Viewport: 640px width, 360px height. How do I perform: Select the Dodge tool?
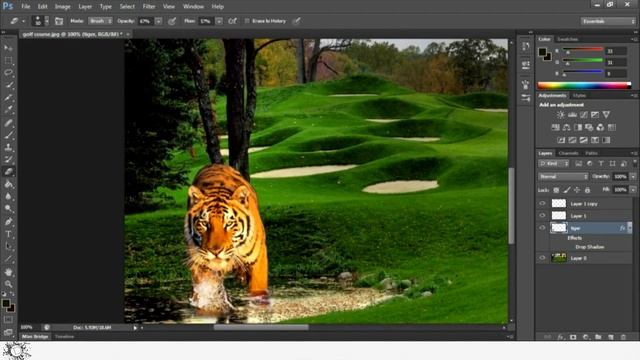(x=8, y=209)
